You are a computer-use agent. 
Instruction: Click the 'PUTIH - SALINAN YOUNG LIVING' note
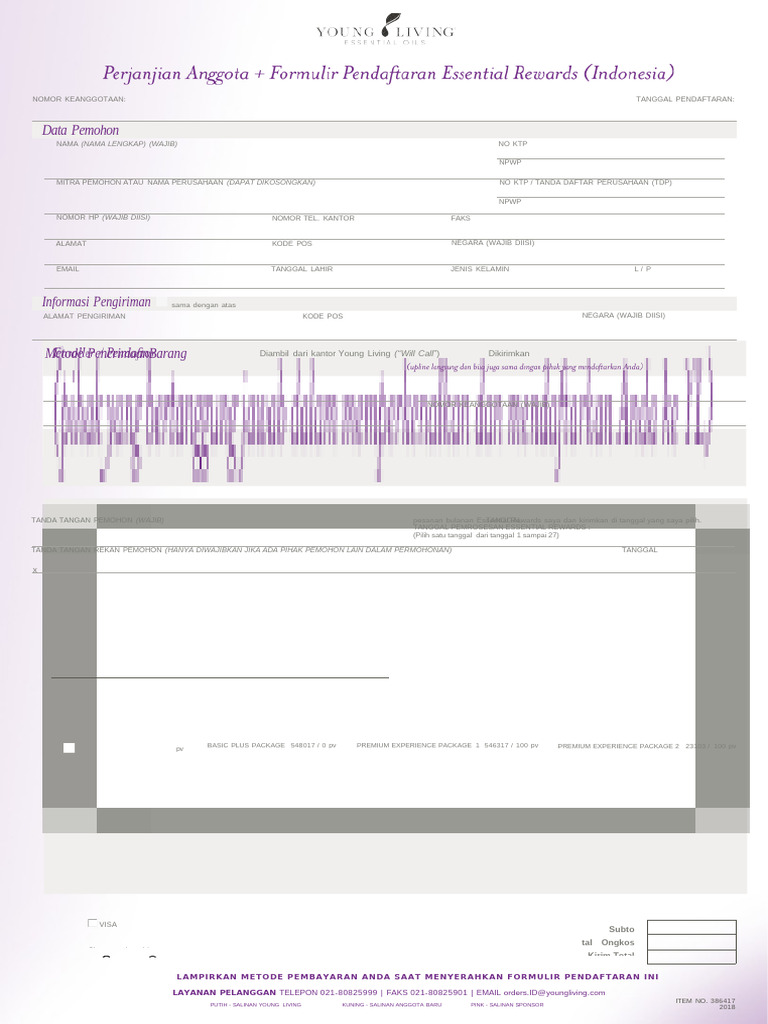click(x=255, y=1005)
